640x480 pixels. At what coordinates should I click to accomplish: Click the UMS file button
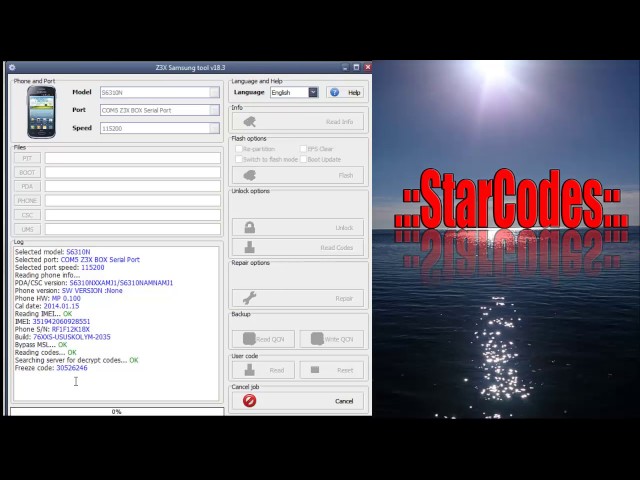[x=27, y=229]
